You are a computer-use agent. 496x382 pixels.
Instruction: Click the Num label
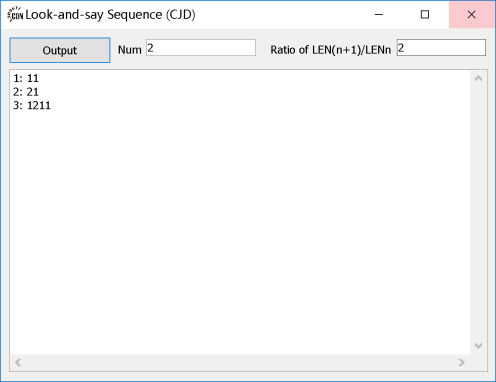click(130, 50)
